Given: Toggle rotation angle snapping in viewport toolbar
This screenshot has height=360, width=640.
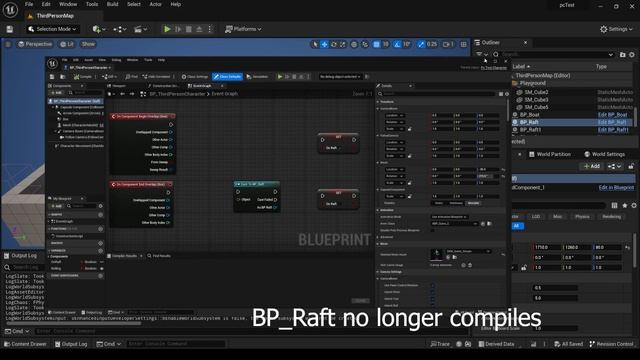Looking at the screenshot, I should pyautogui.click(x=397, y=44).
